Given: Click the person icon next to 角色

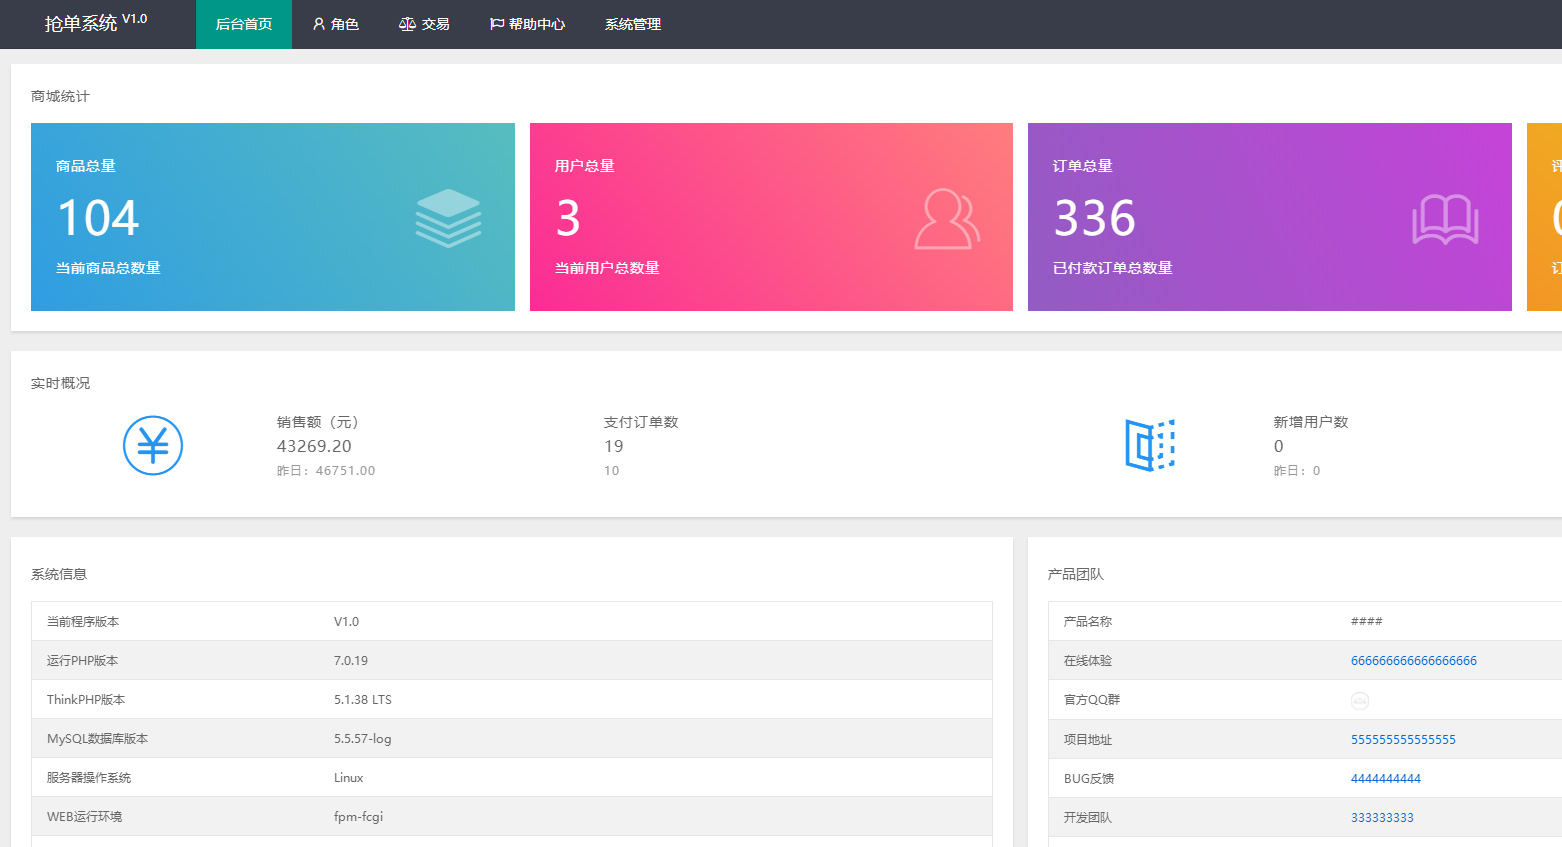Looking at the screenshot, I should coord(318,24).
